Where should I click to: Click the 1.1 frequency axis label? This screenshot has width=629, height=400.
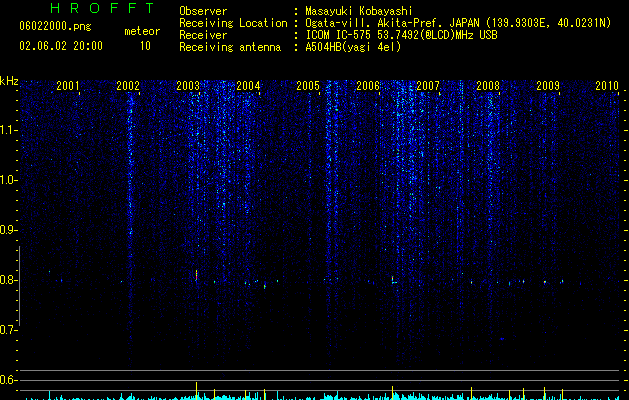(x=8, y=130)
